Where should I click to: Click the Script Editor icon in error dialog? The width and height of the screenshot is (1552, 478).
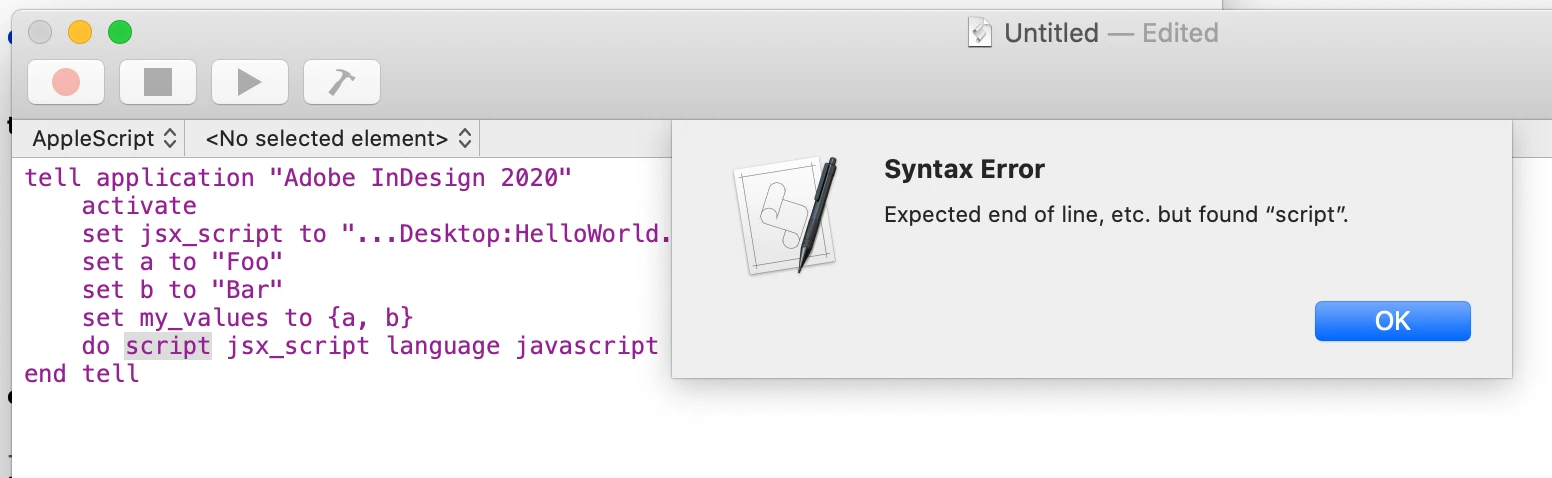786,215
